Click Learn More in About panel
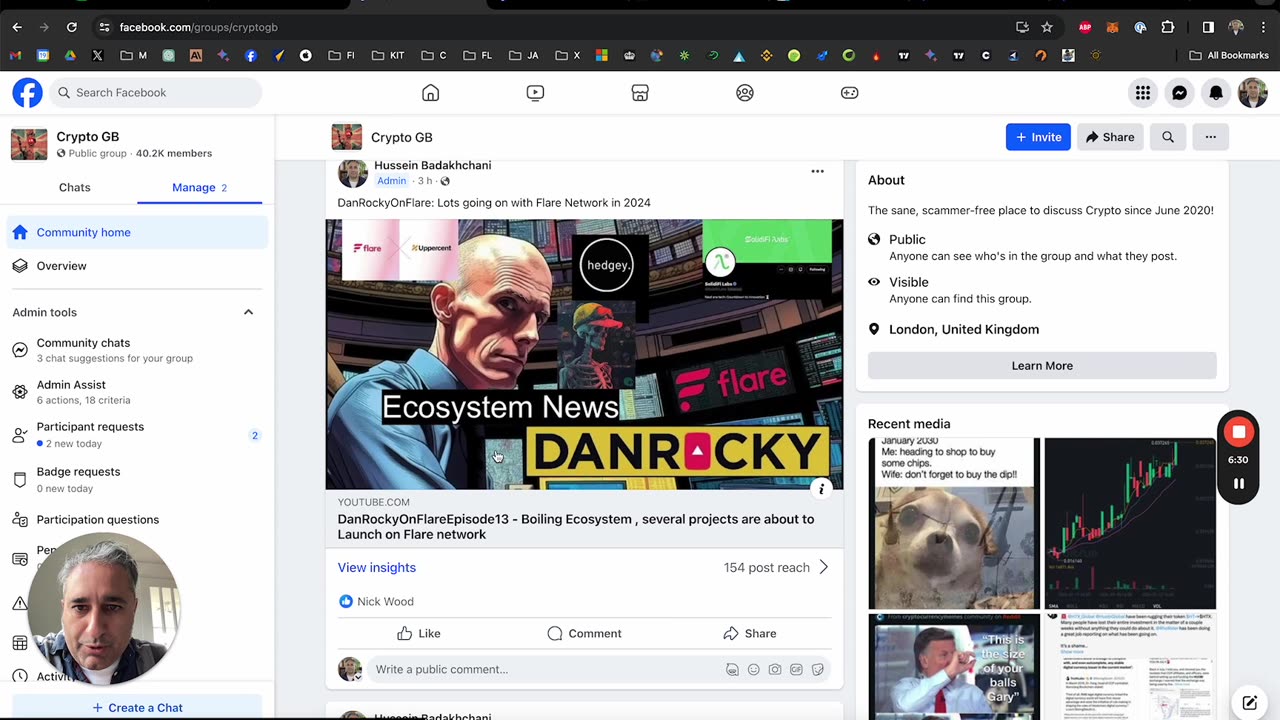 click(x=1042, y=366)
